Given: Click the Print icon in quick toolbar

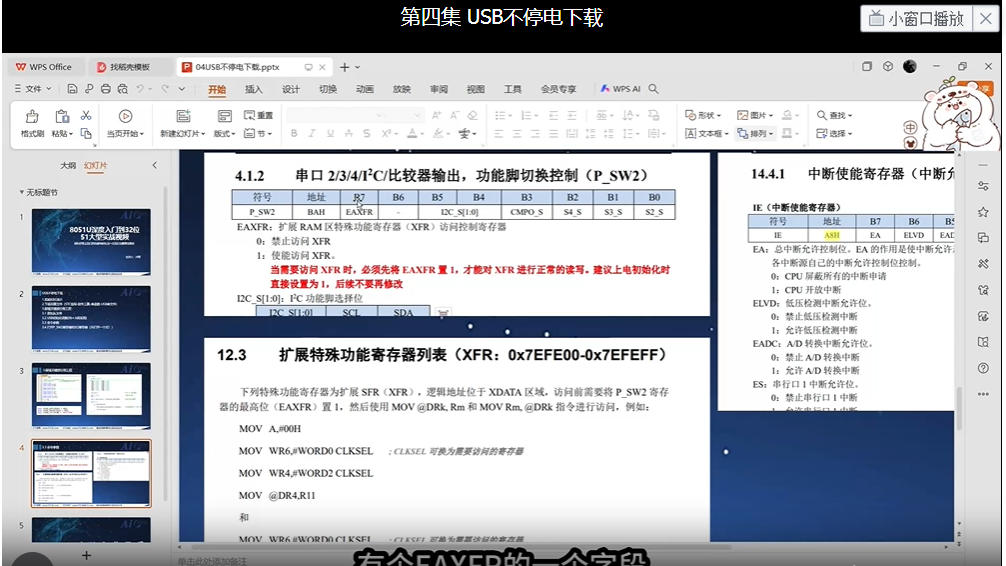Looking at the screenshot, I should (x=106, y=89).
